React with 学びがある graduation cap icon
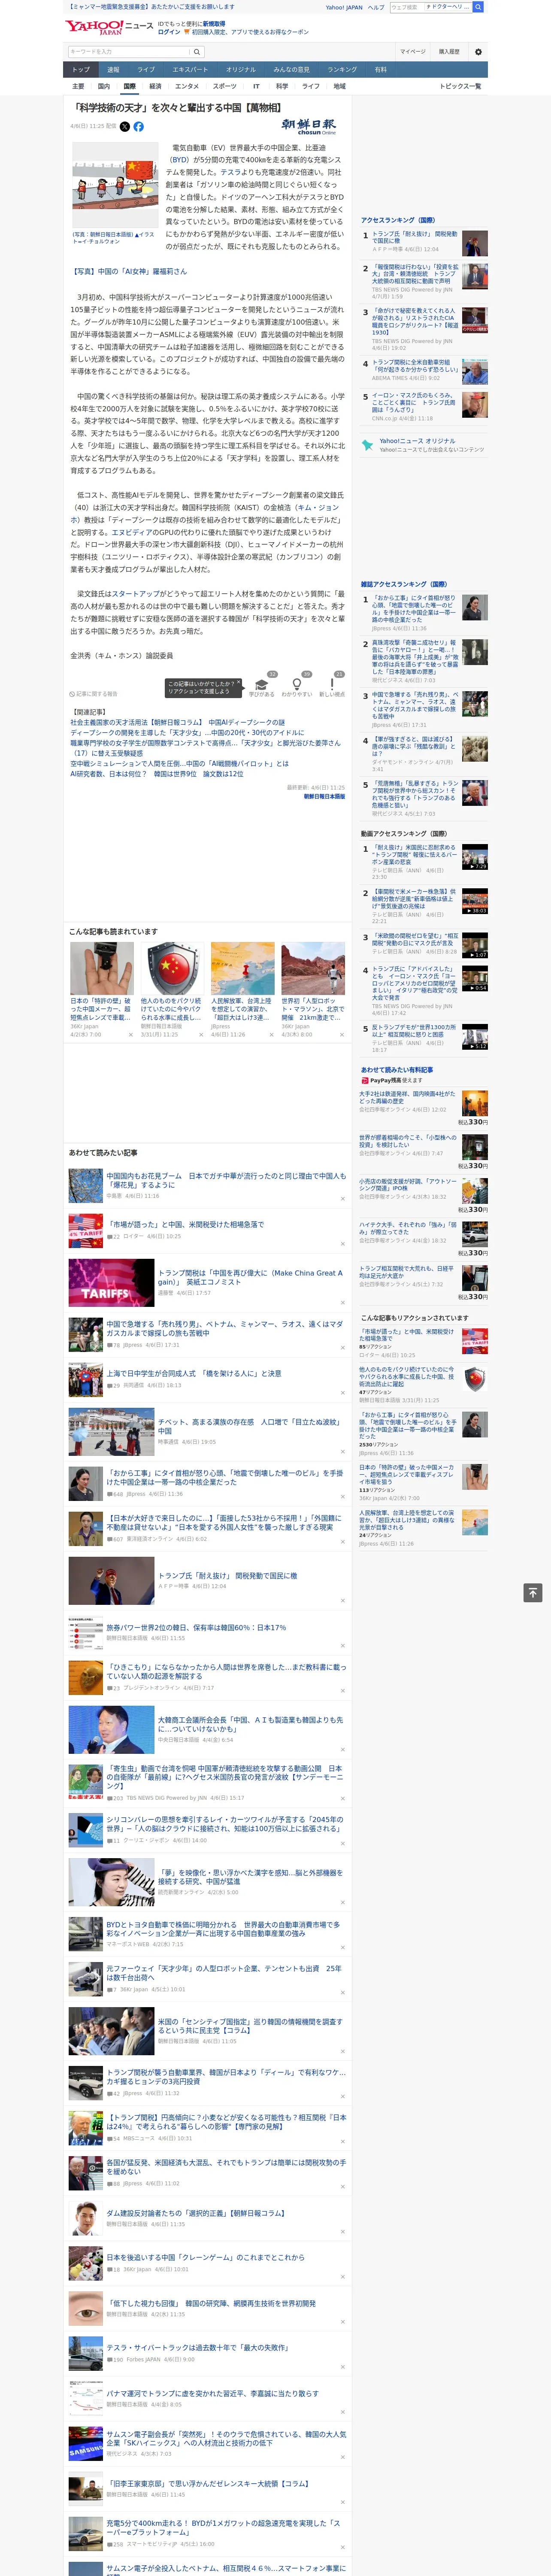 (x=262, y=684)
